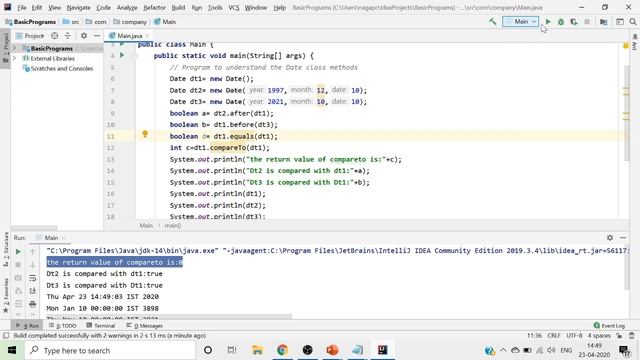Open the Navigate menu

[78, 7]
